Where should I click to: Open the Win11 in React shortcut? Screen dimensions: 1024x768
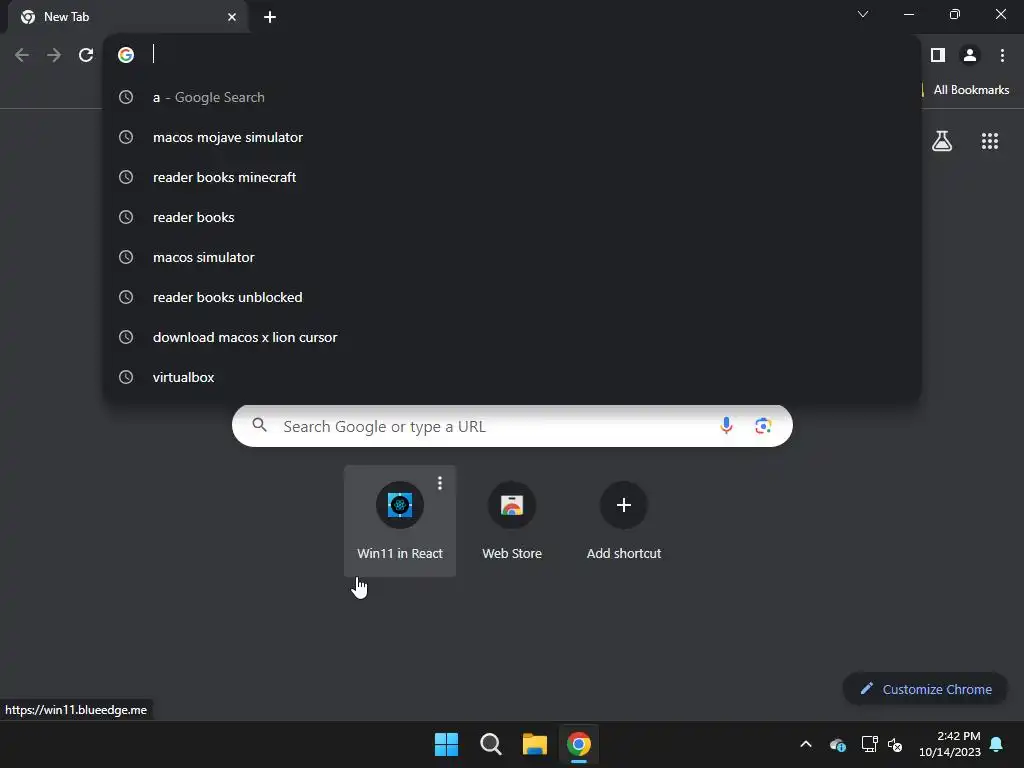[x=400, y=520]
